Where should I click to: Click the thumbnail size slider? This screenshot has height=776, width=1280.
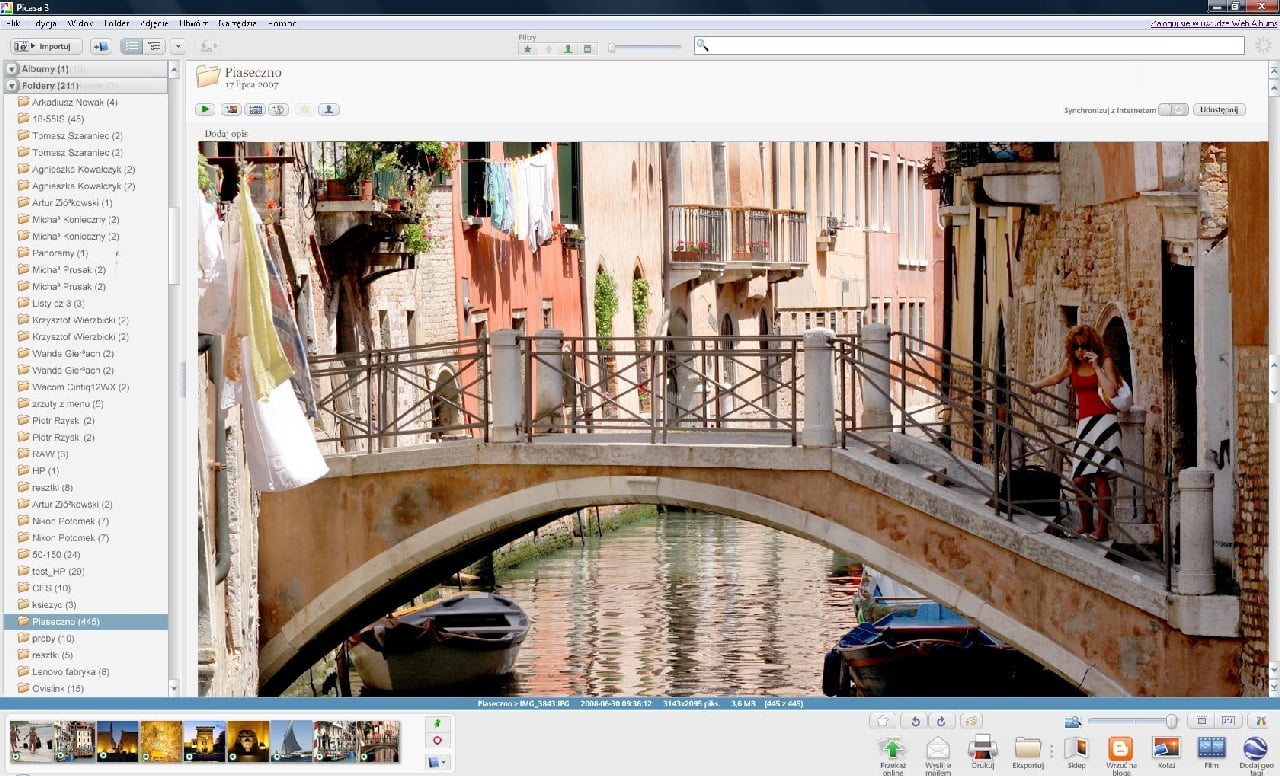click(x=1130, y=721)
